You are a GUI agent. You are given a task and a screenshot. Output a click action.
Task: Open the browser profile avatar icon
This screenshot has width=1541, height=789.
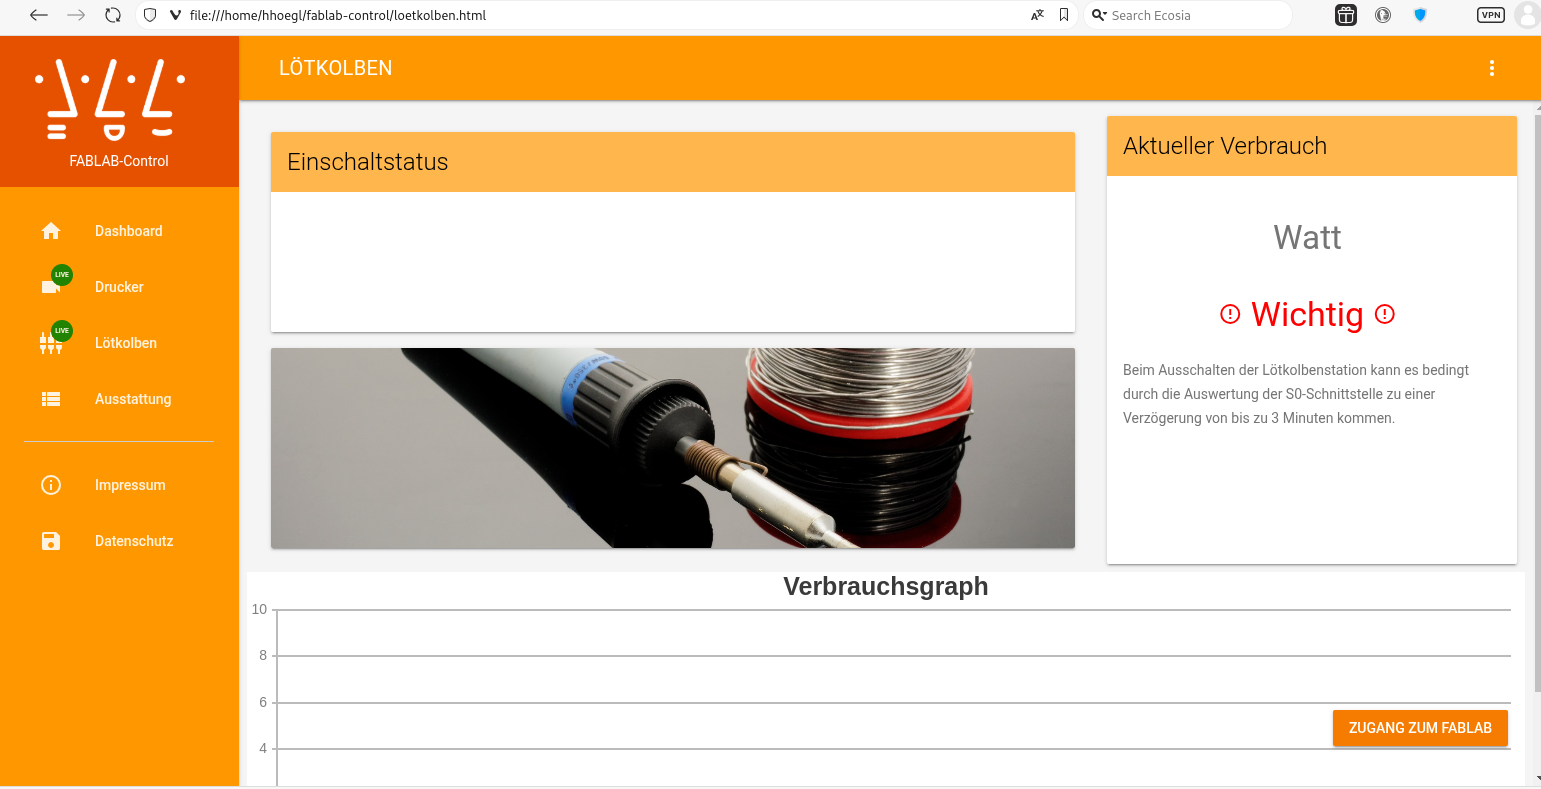1528,15
